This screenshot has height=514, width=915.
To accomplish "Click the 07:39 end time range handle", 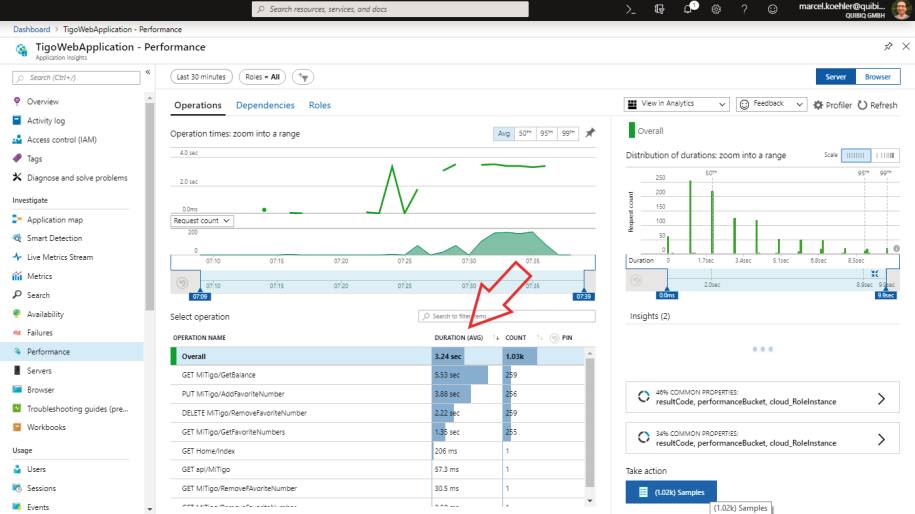I will pos(584,296).
